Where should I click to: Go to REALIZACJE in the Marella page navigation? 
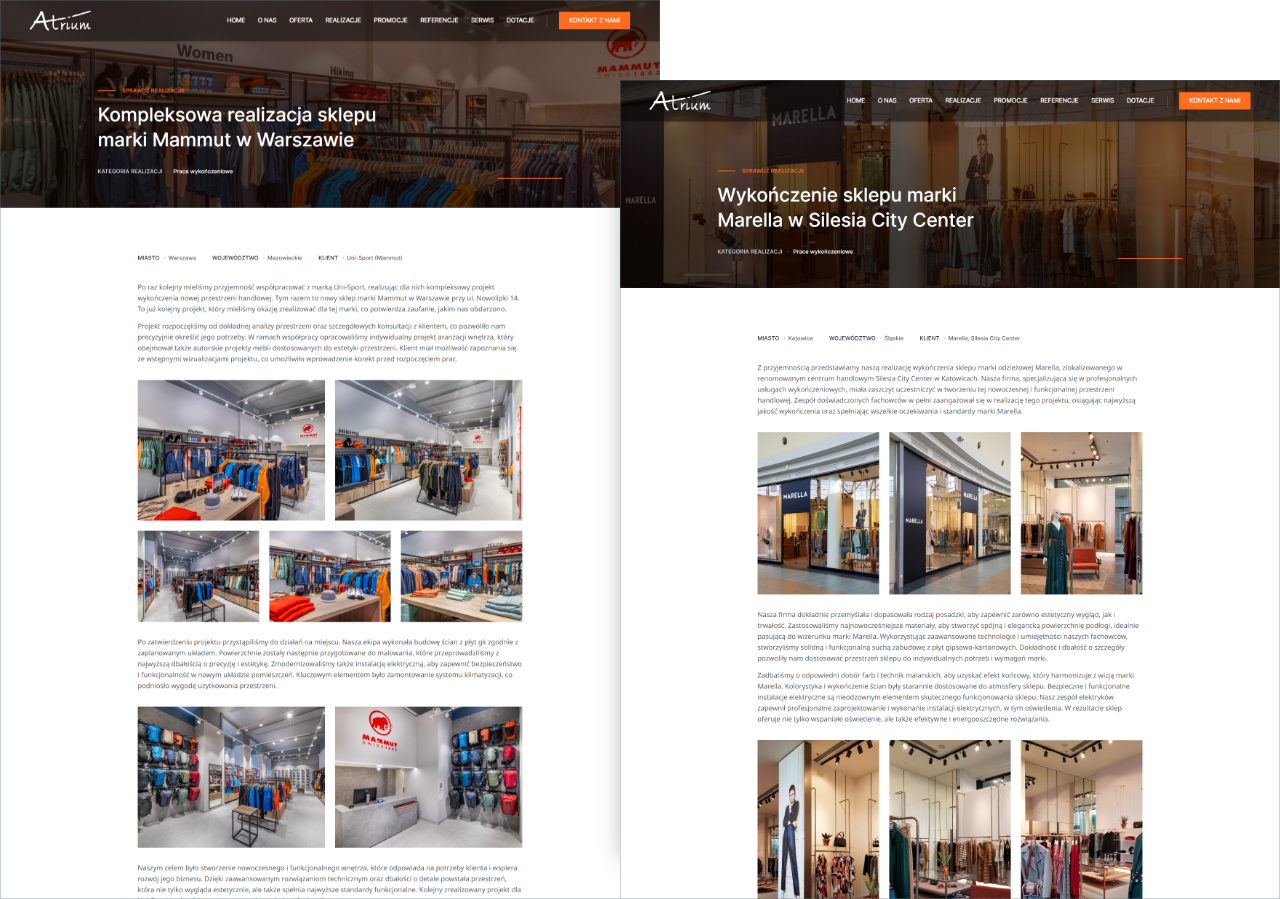pos(963,101)
